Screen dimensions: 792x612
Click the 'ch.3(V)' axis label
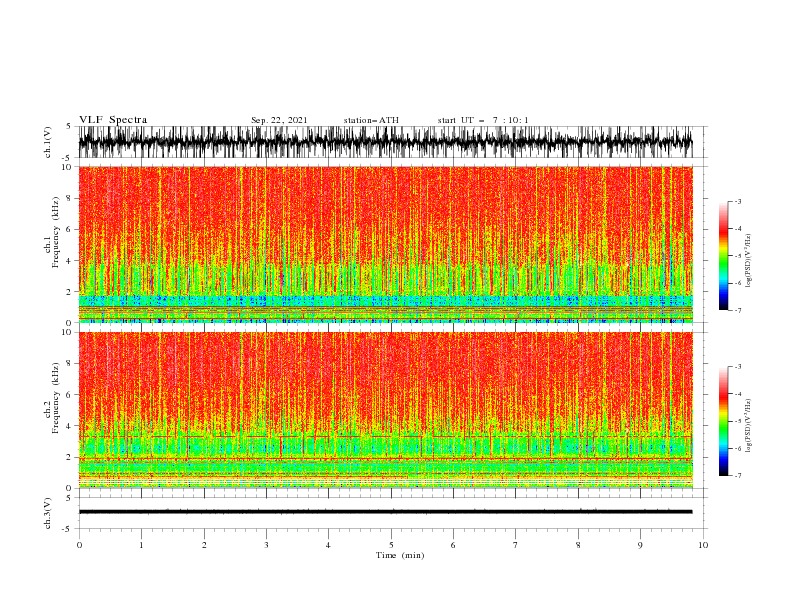coord(48,513)
